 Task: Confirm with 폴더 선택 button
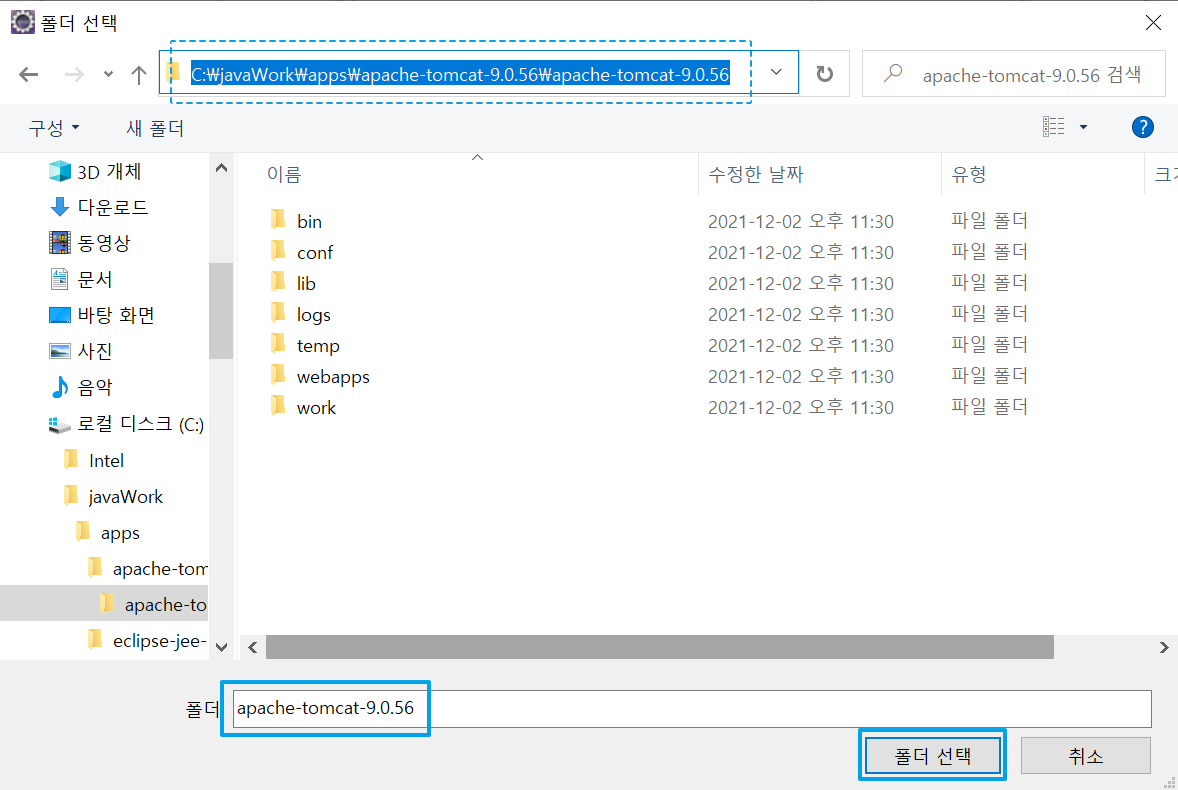932,755
